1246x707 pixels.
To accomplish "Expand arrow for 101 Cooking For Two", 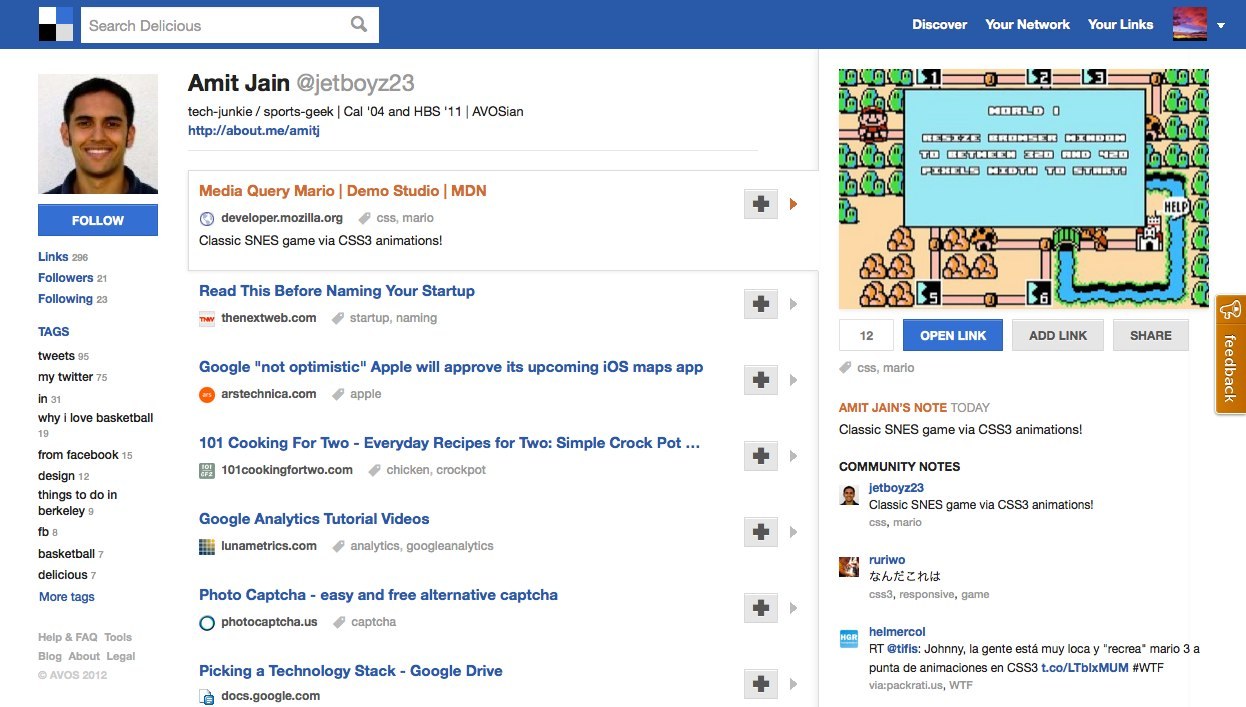I will click(x=794, y=456).
